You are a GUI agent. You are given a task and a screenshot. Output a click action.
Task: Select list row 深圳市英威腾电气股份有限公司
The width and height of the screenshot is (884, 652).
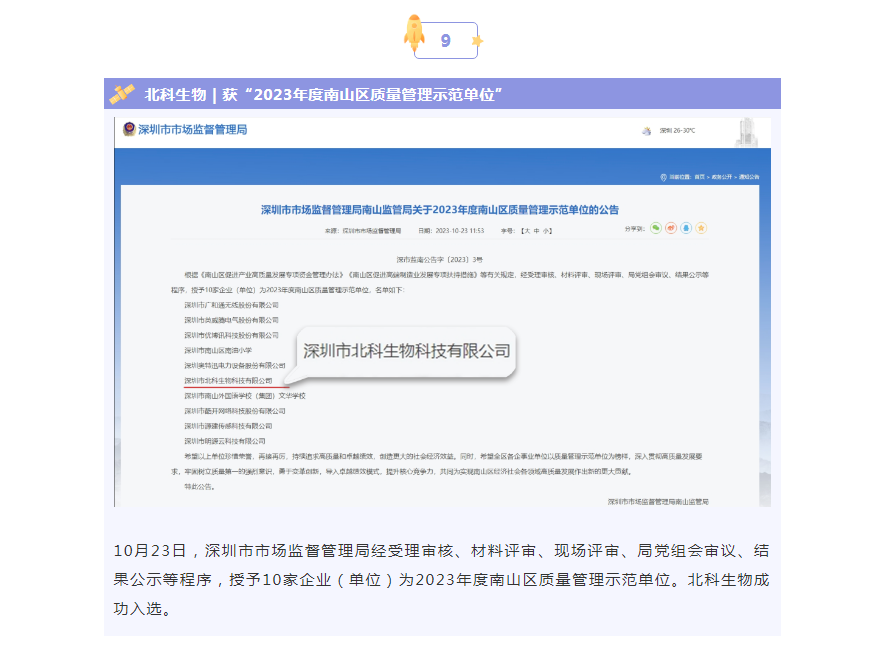click(231, 320)
